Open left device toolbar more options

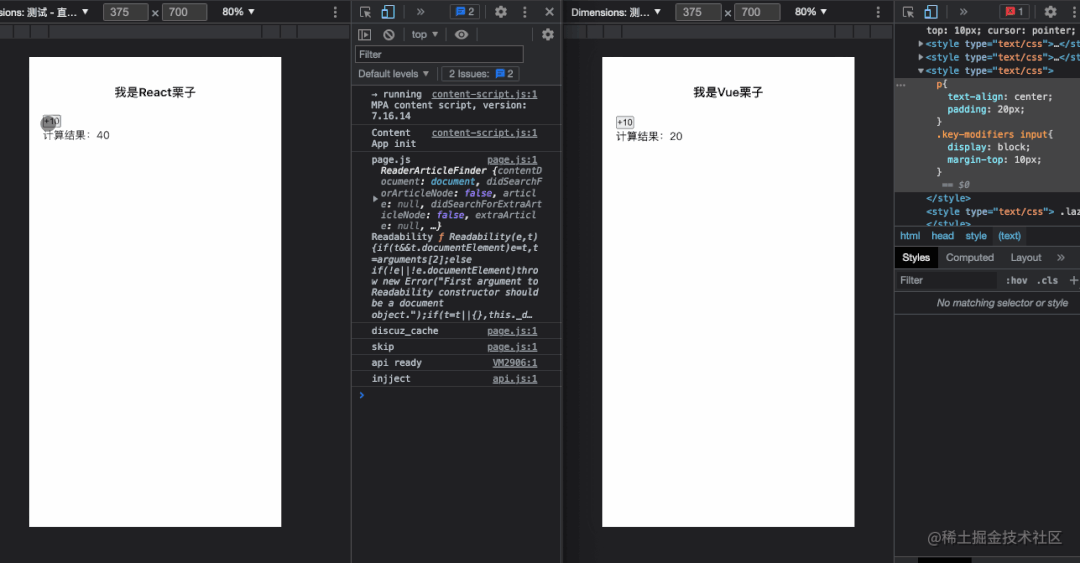335,12
